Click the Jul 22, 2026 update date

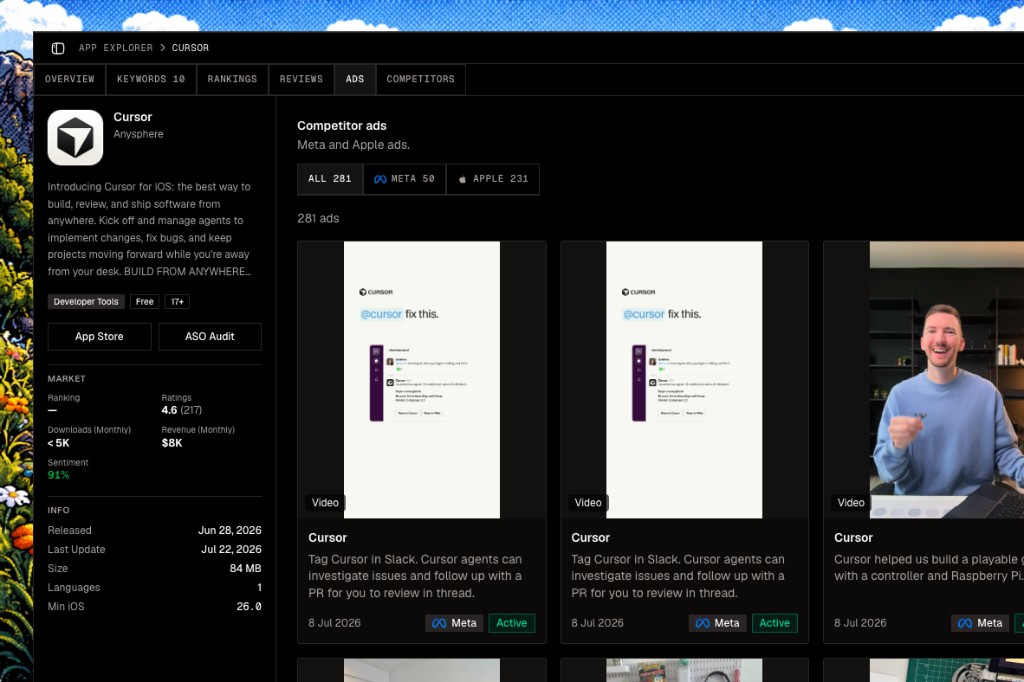click(x=231, y=549)
